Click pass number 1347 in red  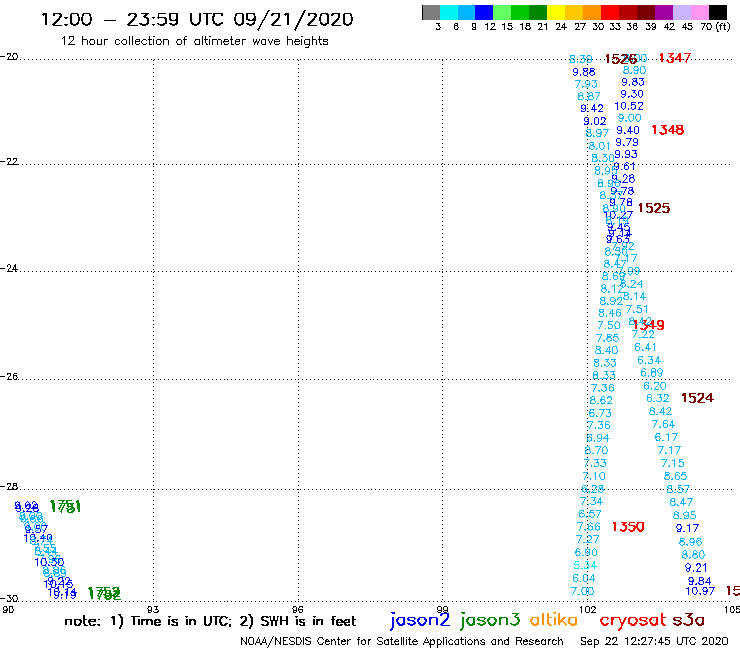[x=674, y=58]
